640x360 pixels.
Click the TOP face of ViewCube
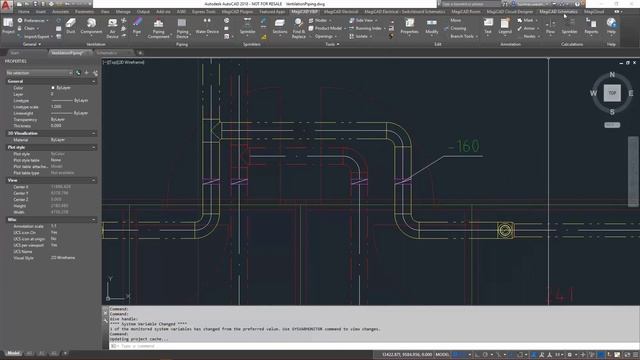(x=612, y=93)
